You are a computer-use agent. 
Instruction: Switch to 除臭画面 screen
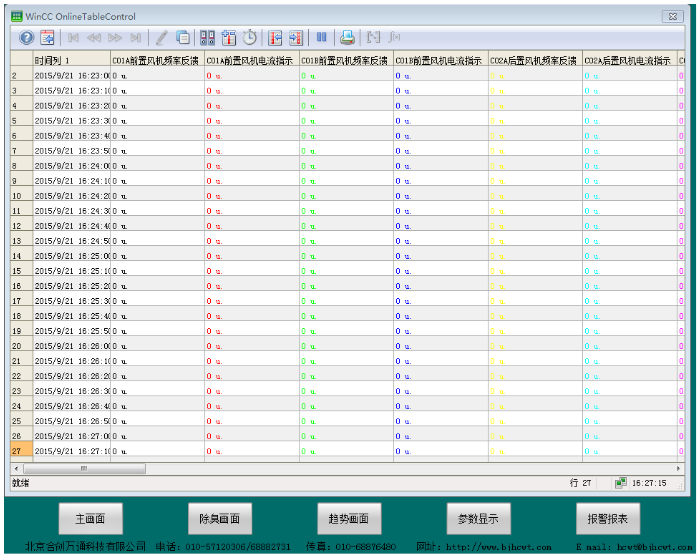point(220,519)
